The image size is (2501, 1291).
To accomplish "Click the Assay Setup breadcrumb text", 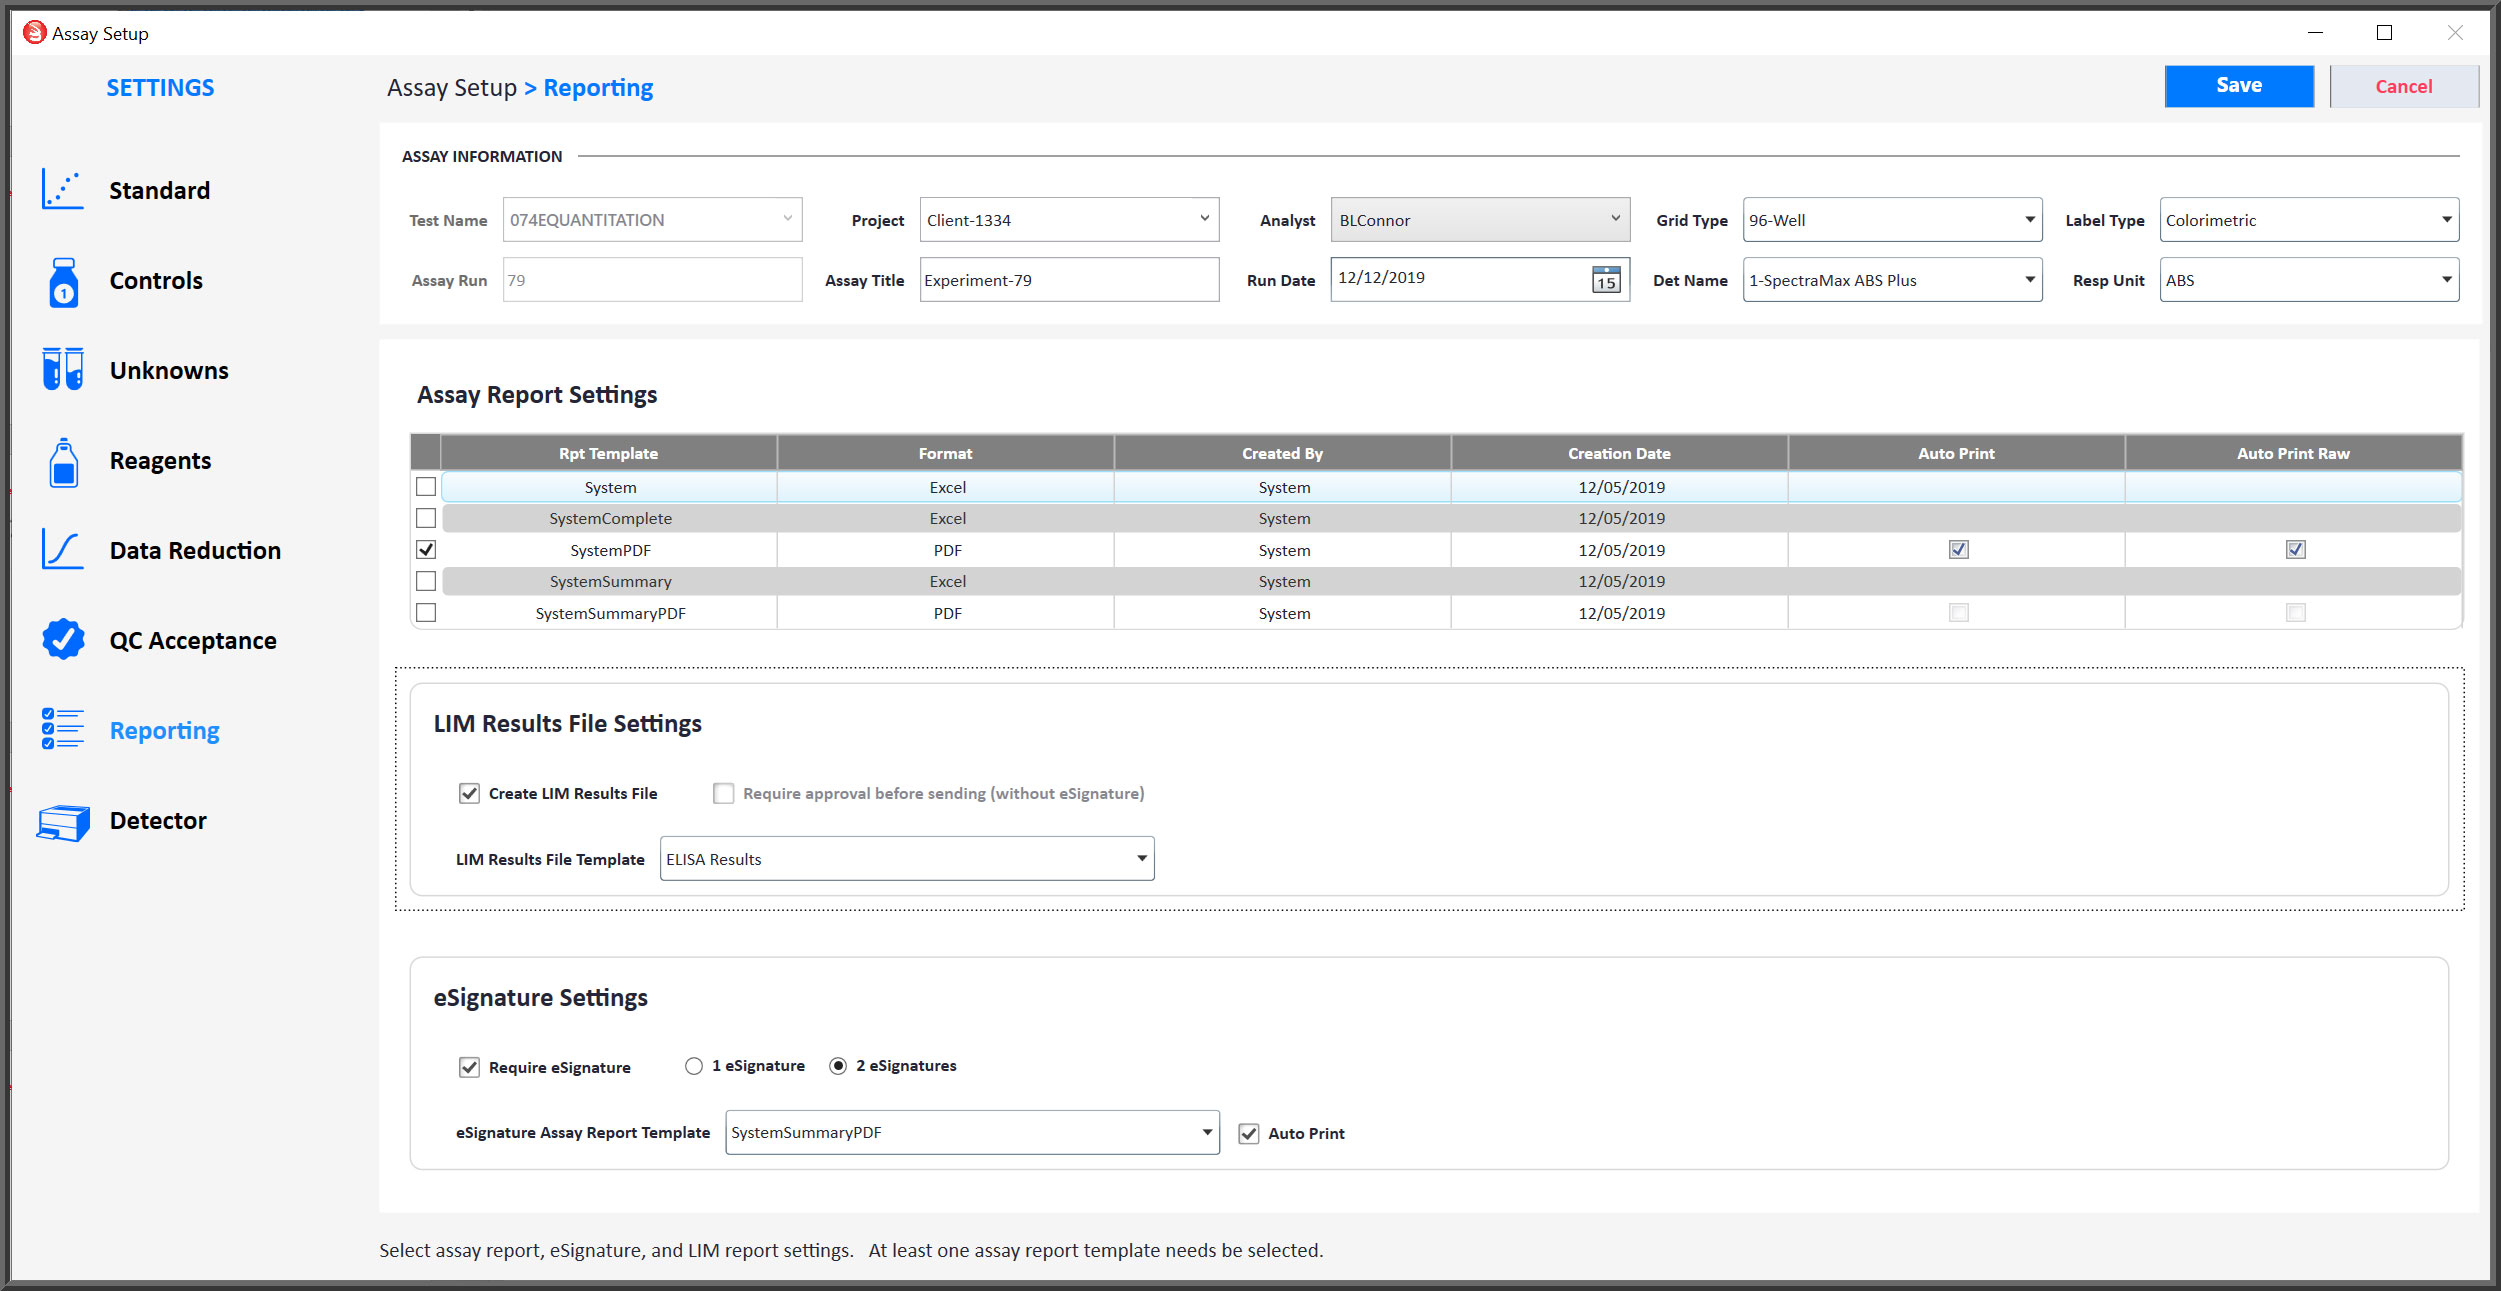I will 452,88.
